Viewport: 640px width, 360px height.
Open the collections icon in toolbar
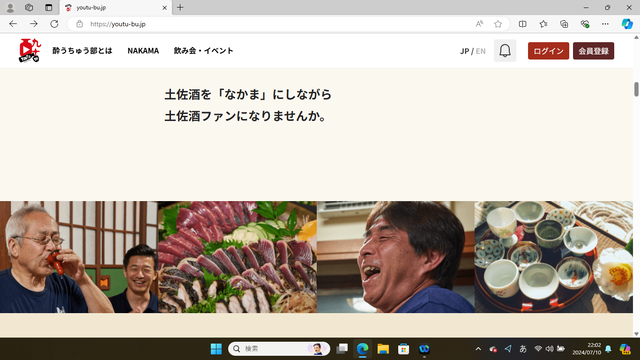(x=564, y=24)
